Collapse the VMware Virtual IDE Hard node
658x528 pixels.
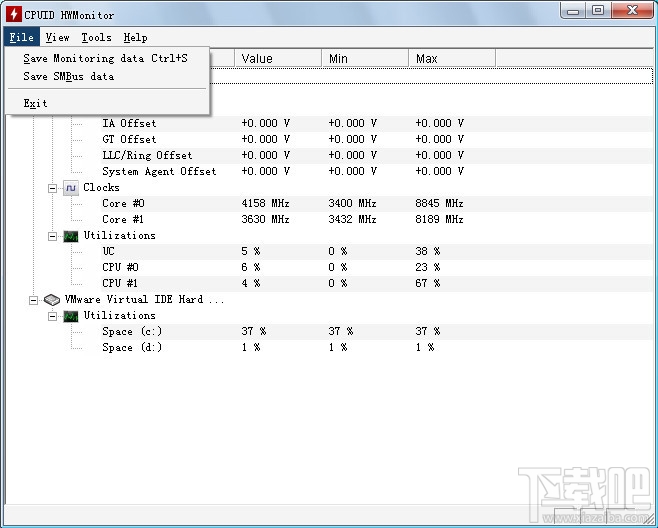[x=33, y=300]
